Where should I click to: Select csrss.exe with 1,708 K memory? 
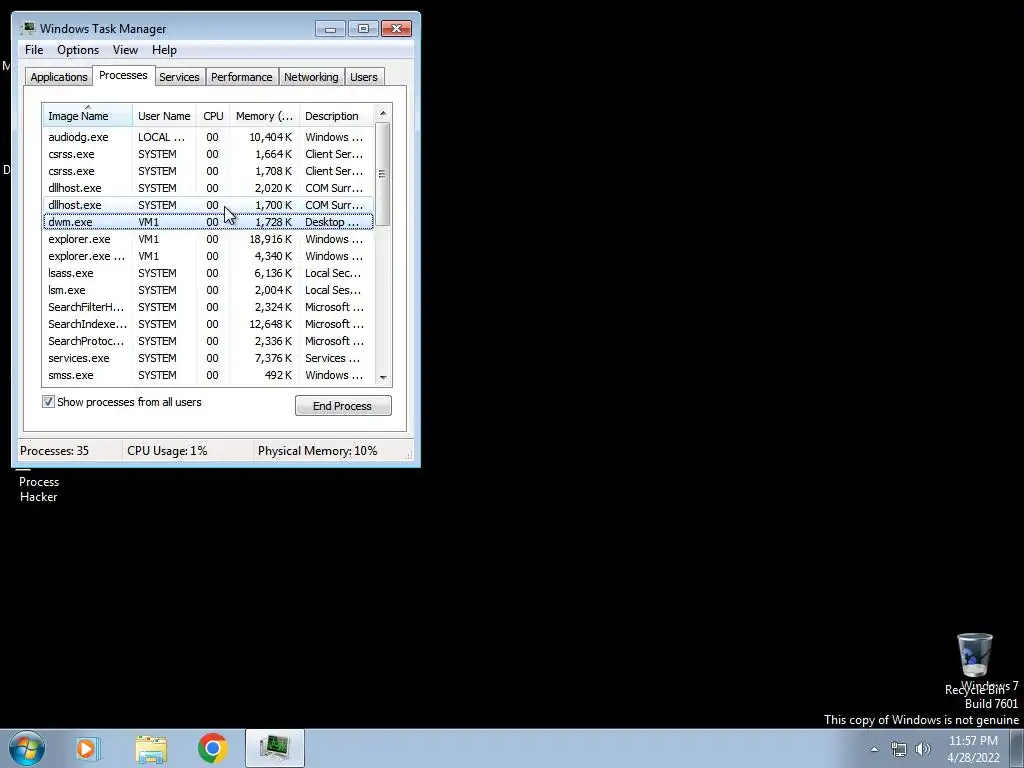click(x=208, y=171)
